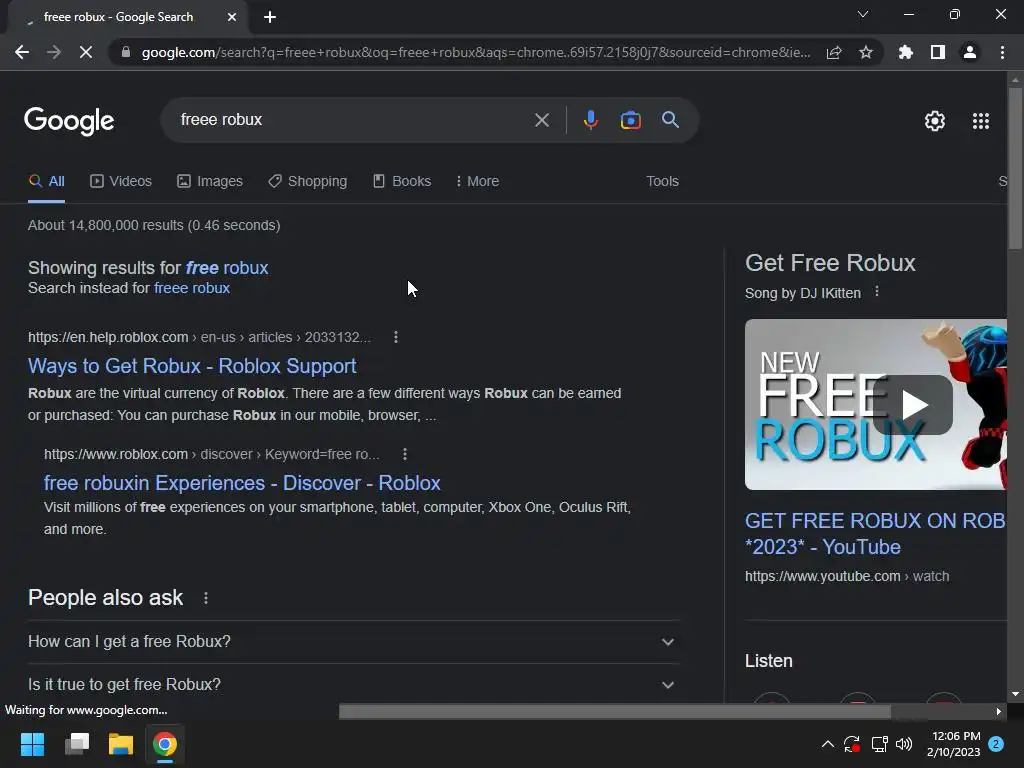Share this page from the address bar
This screenshot has height=768, width=1024.
click(834, 52)
